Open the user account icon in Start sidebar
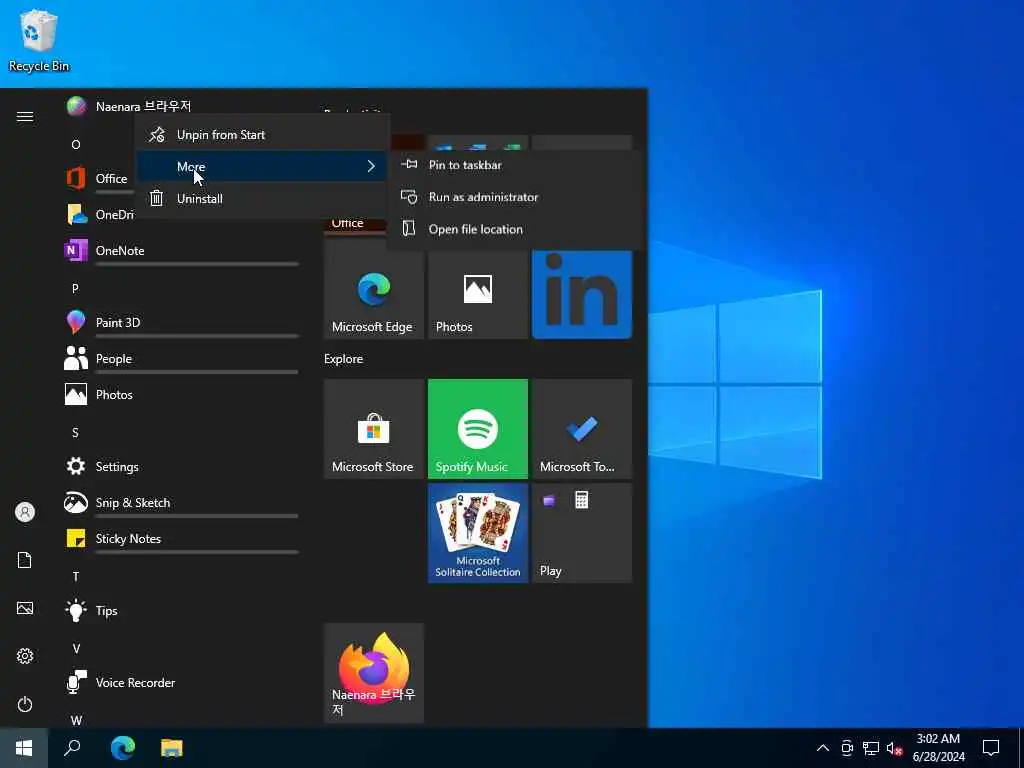Image resolution: width=1024 pixels, height=768 pixels. 25,512
